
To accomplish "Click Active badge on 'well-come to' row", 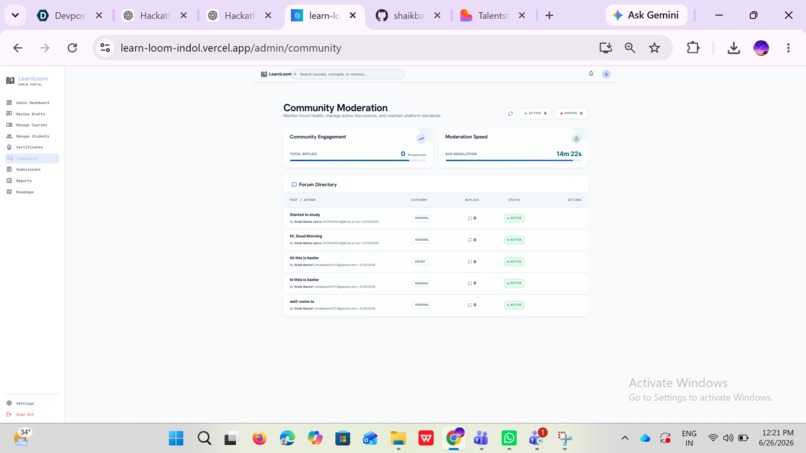I will [x=514, y=305].
